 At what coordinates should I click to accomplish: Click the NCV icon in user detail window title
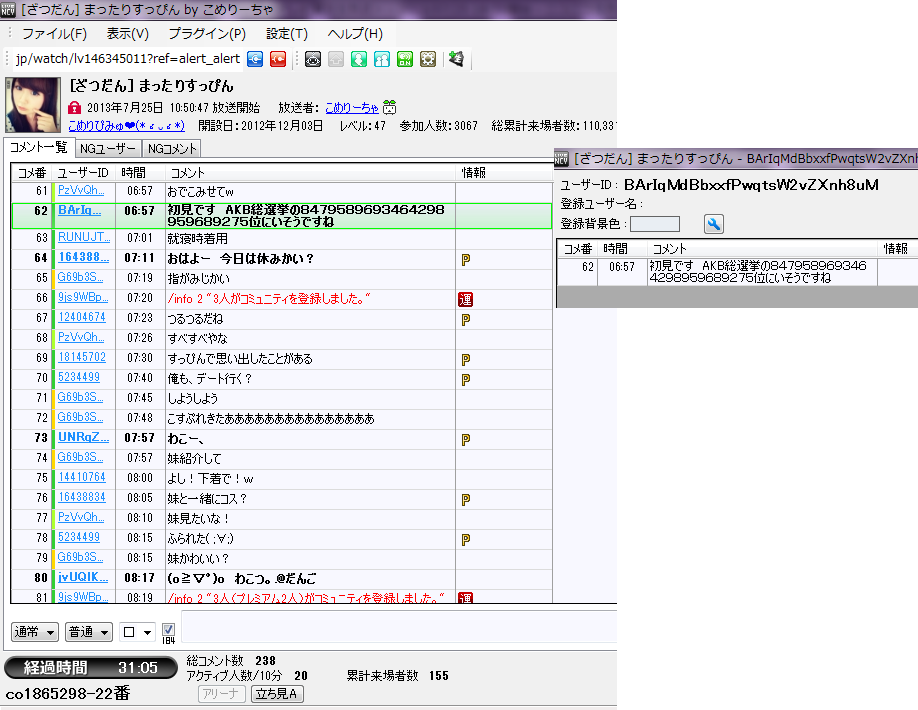[561, 159]
